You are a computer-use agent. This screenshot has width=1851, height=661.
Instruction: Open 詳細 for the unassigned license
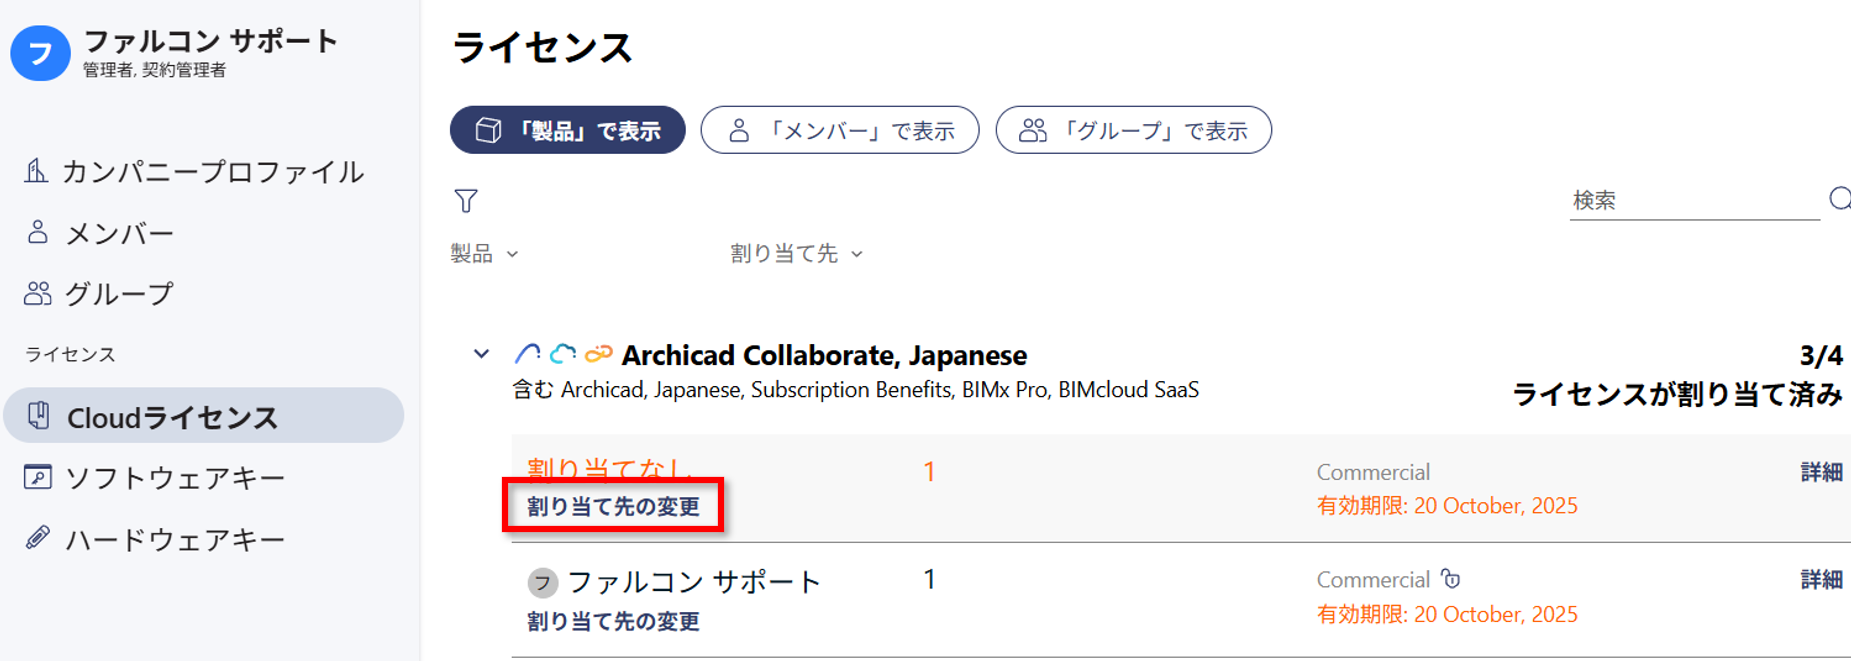pos(1821,472)
